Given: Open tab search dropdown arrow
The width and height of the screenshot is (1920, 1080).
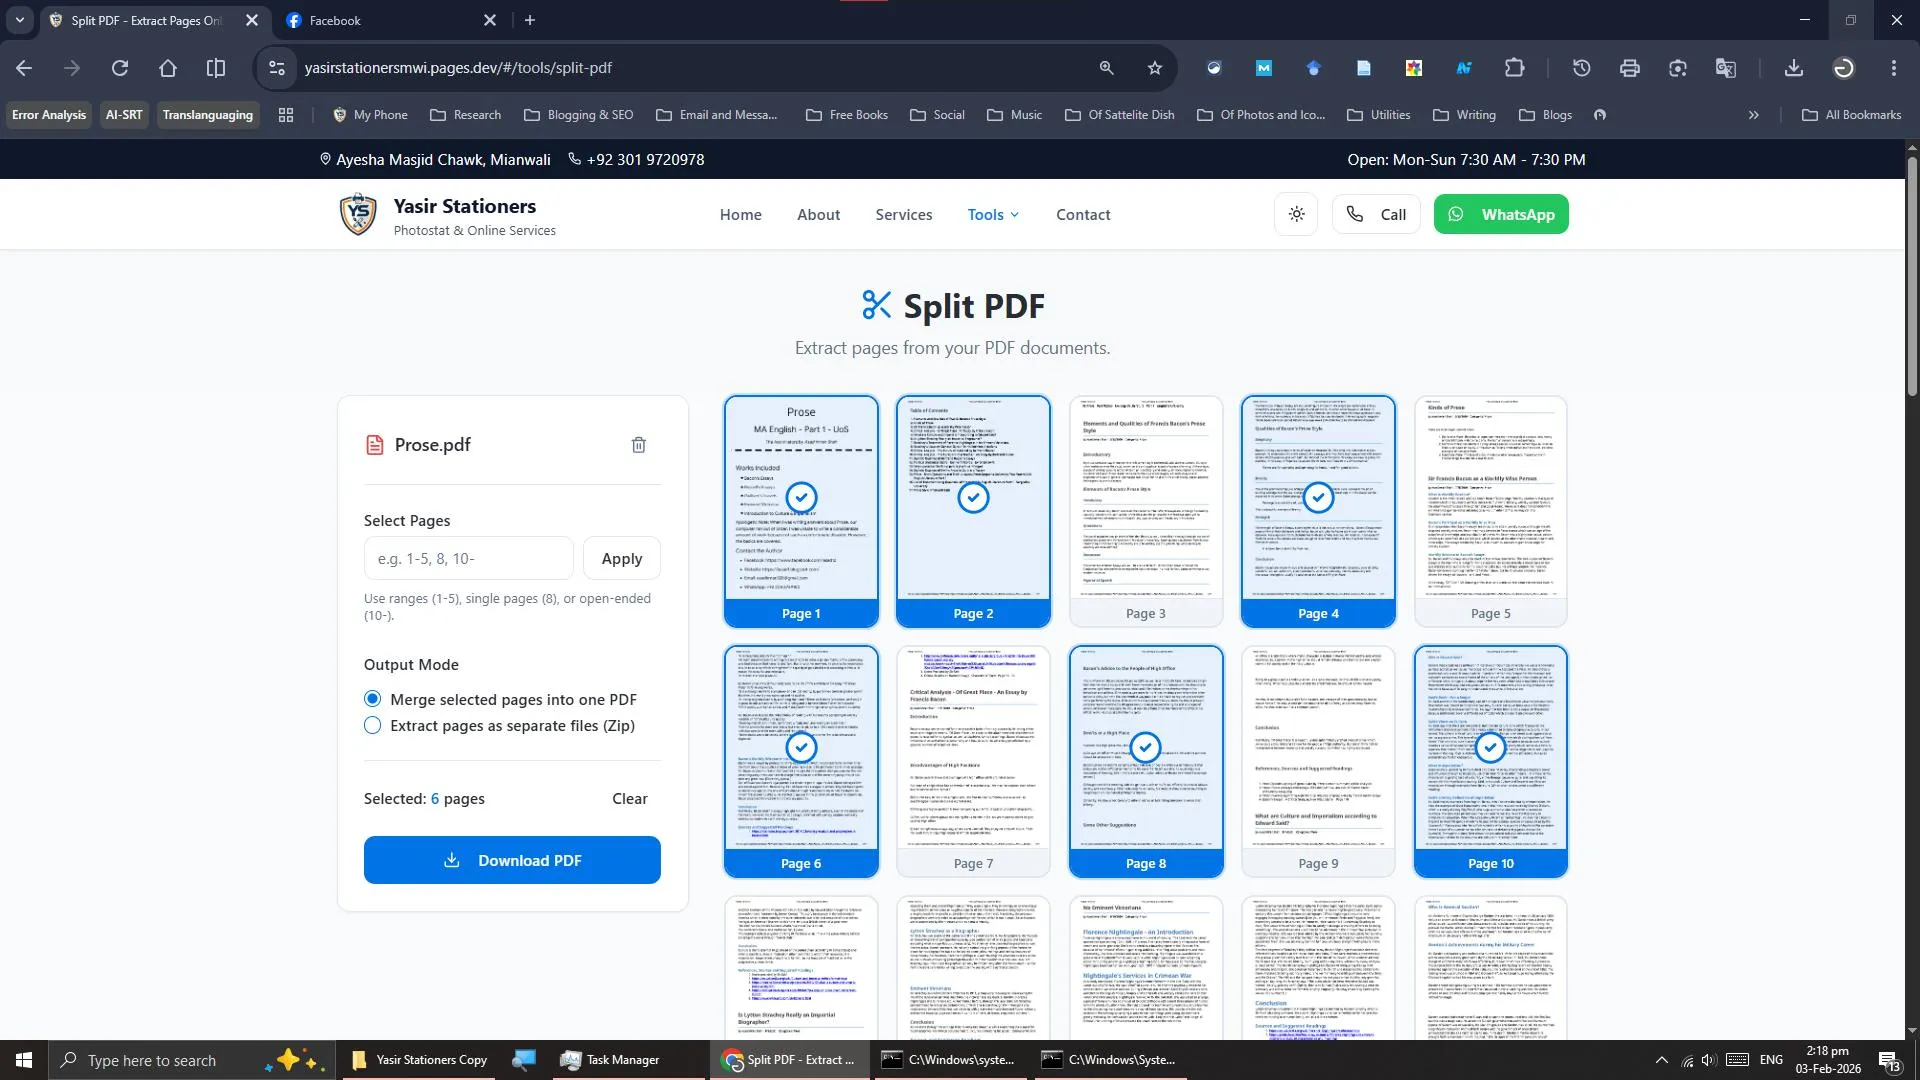Looking at the screenshot, I should click(x=19, y=20).
